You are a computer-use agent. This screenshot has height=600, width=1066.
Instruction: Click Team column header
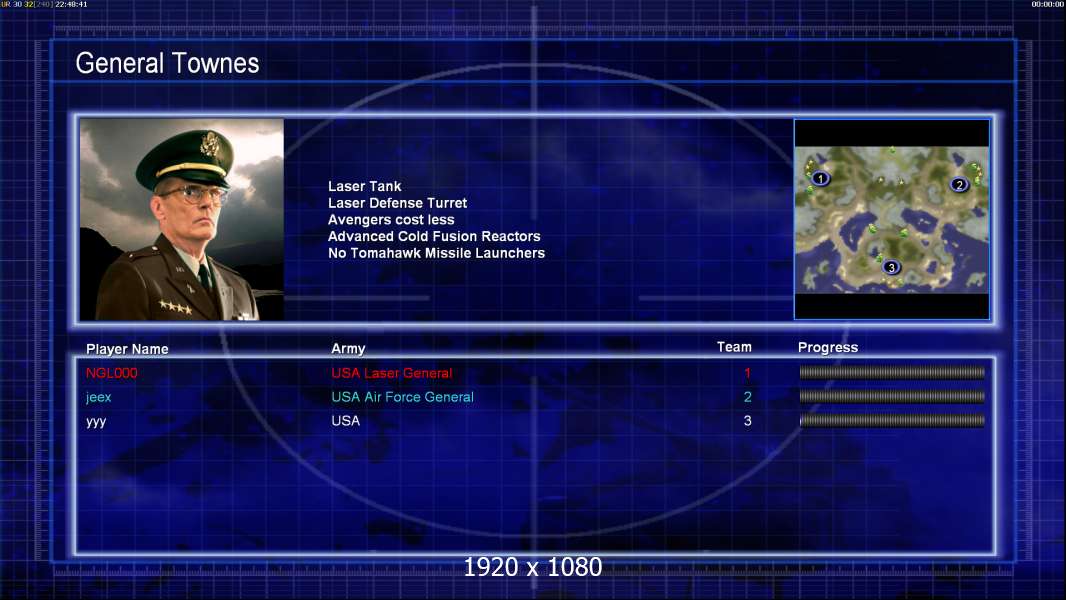tap(734, 347)
